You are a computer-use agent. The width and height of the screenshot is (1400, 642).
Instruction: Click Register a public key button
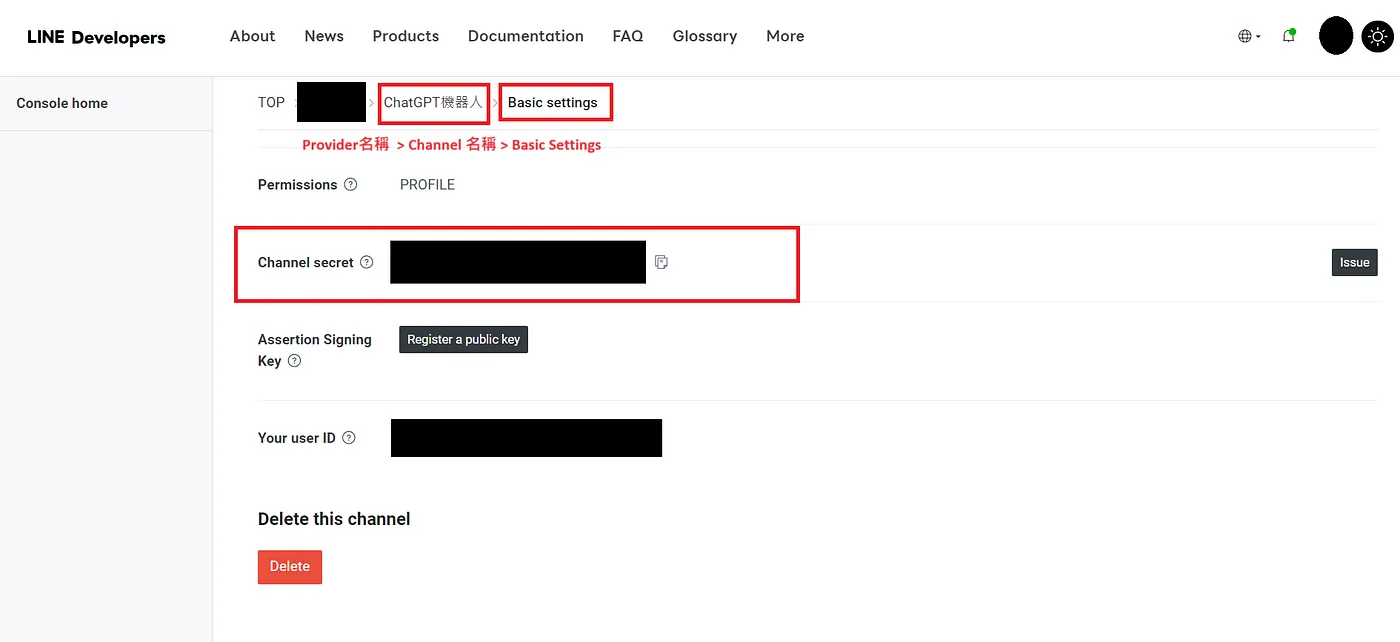[x=463, y=340]
